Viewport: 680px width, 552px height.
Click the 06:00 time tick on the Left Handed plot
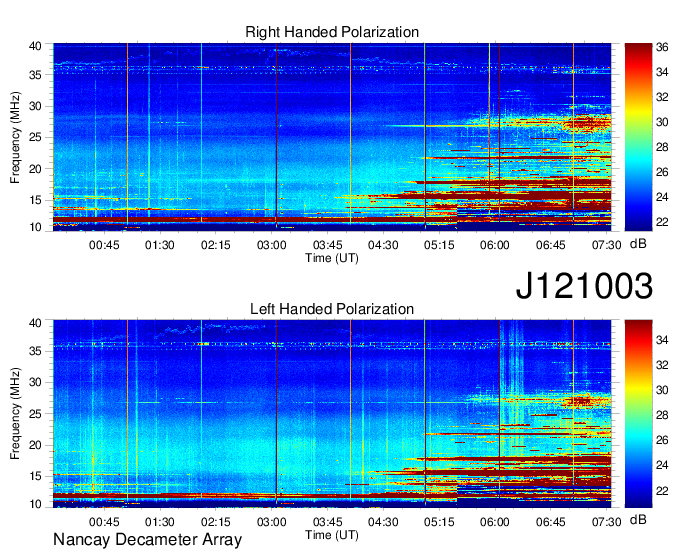pos(495,522)
